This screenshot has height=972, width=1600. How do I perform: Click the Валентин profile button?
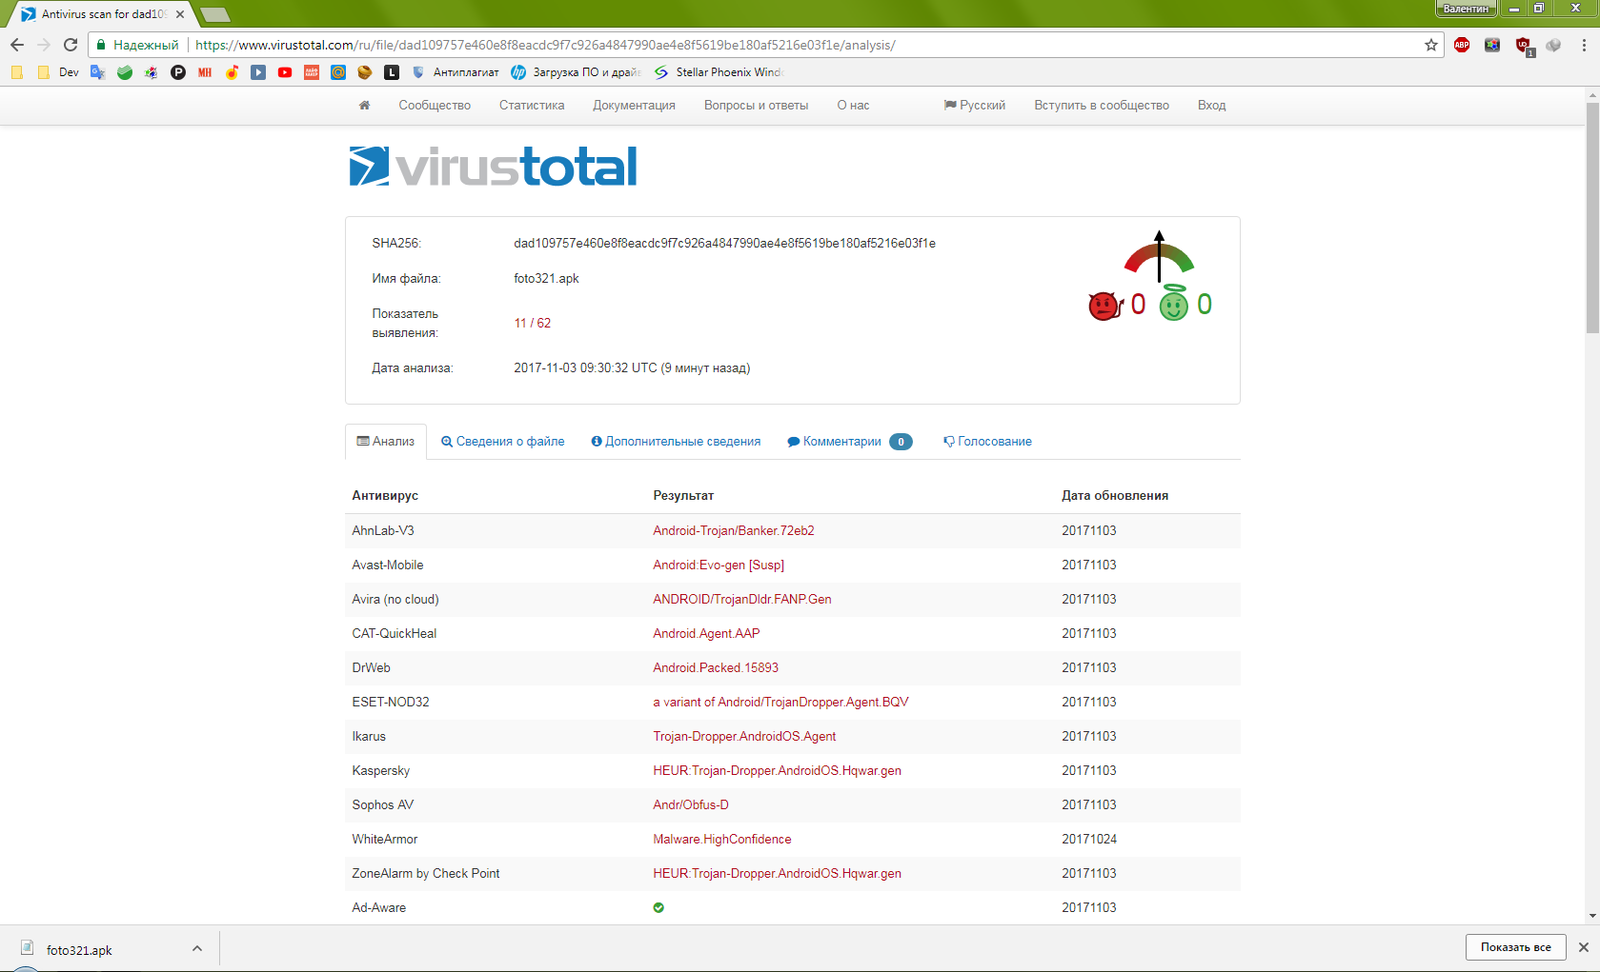pyautogui.click(x=1465, y=8)
